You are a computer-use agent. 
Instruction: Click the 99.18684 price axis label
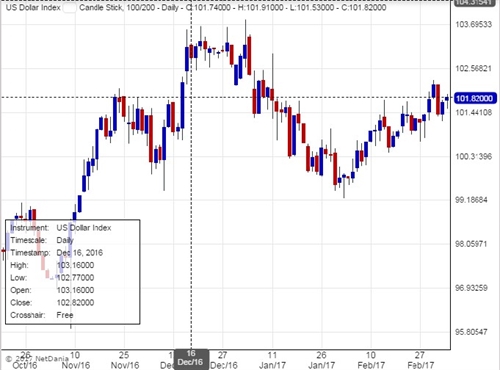pos(471,200)
